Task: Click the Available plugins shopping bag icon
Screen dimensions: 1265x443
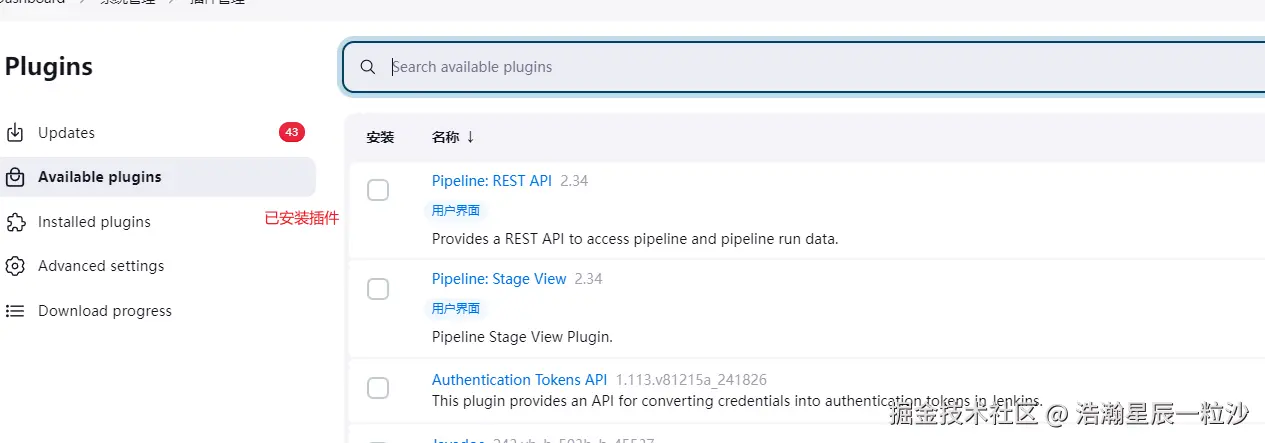Action: click(15, 177)
